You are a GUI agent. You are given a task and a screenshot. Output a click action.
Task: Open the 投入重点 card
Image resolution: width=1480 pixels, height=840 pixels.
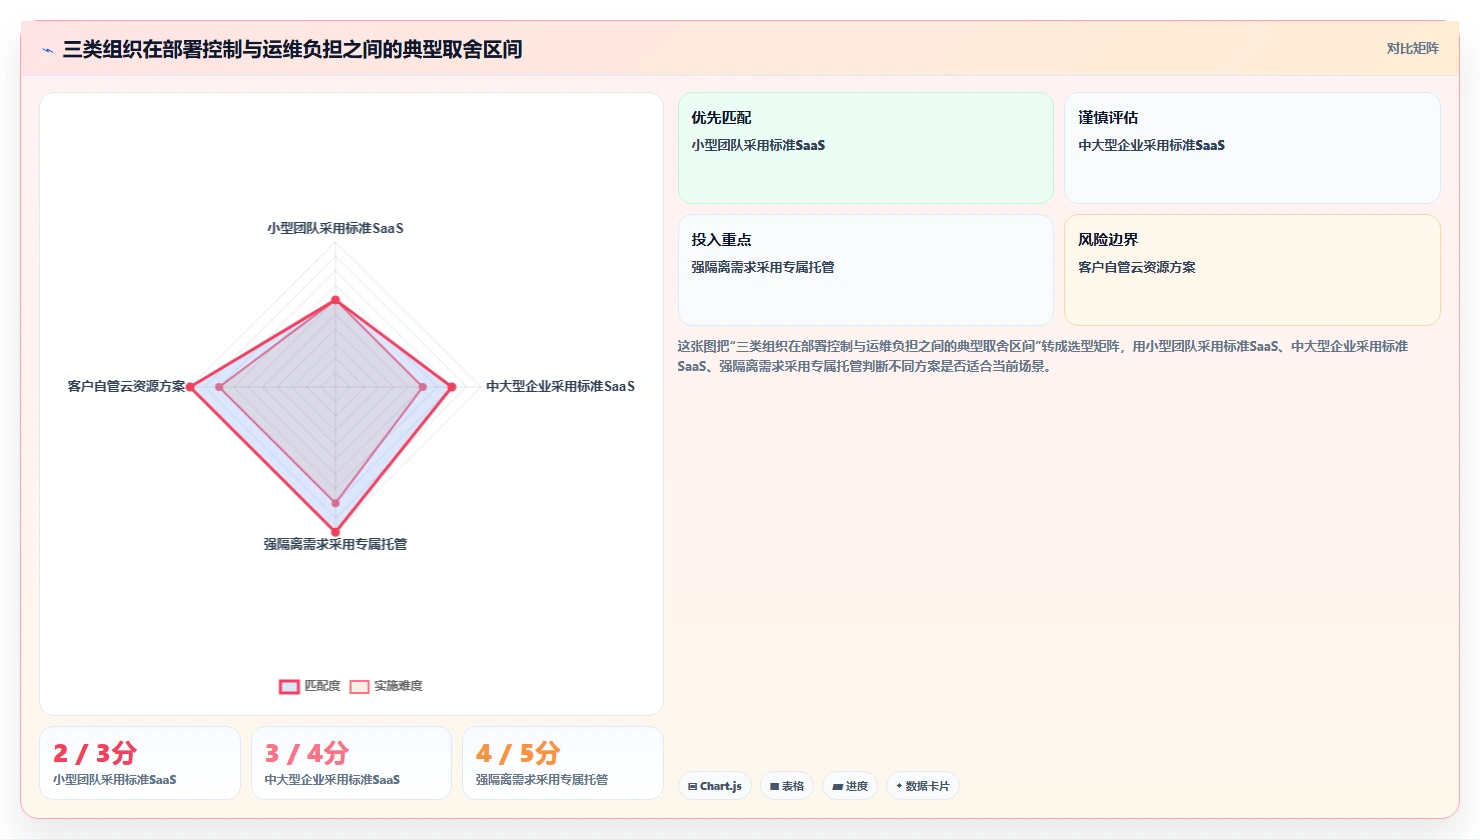click(x=866, y=270)
